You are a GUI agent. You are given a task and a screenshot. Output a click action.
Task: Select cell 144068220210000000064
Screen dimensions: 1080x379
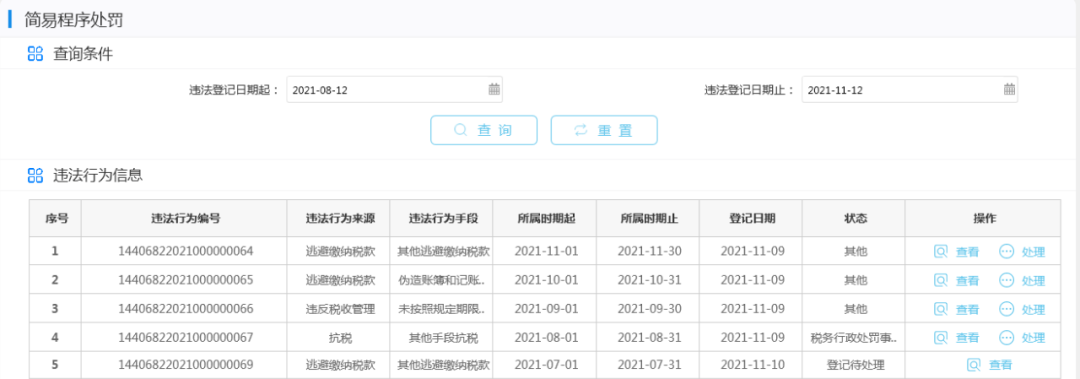[x=185, y=251]
